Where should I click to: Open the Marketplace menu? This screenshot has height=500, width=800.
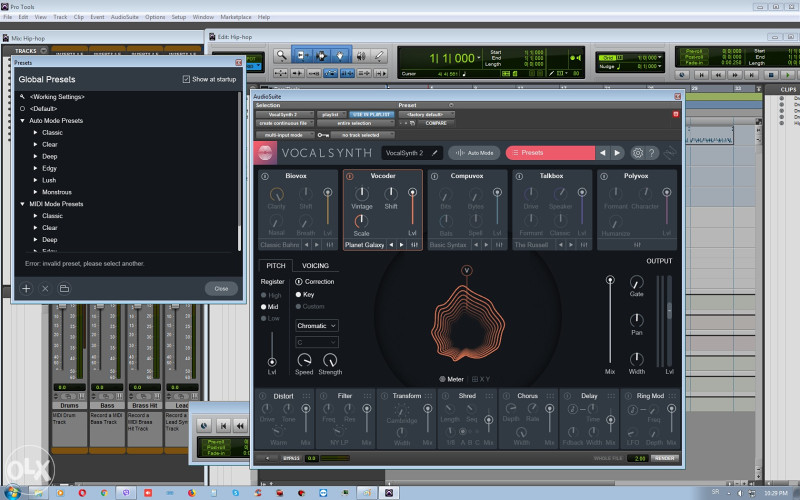[x=236, y=17]
